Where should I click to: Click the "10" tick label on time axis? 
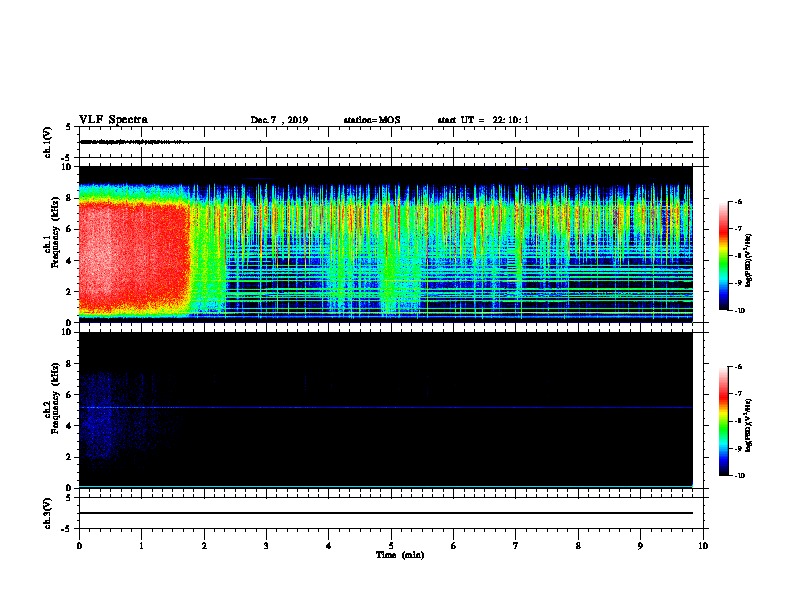pyautogui.click(x=703, y=546)
